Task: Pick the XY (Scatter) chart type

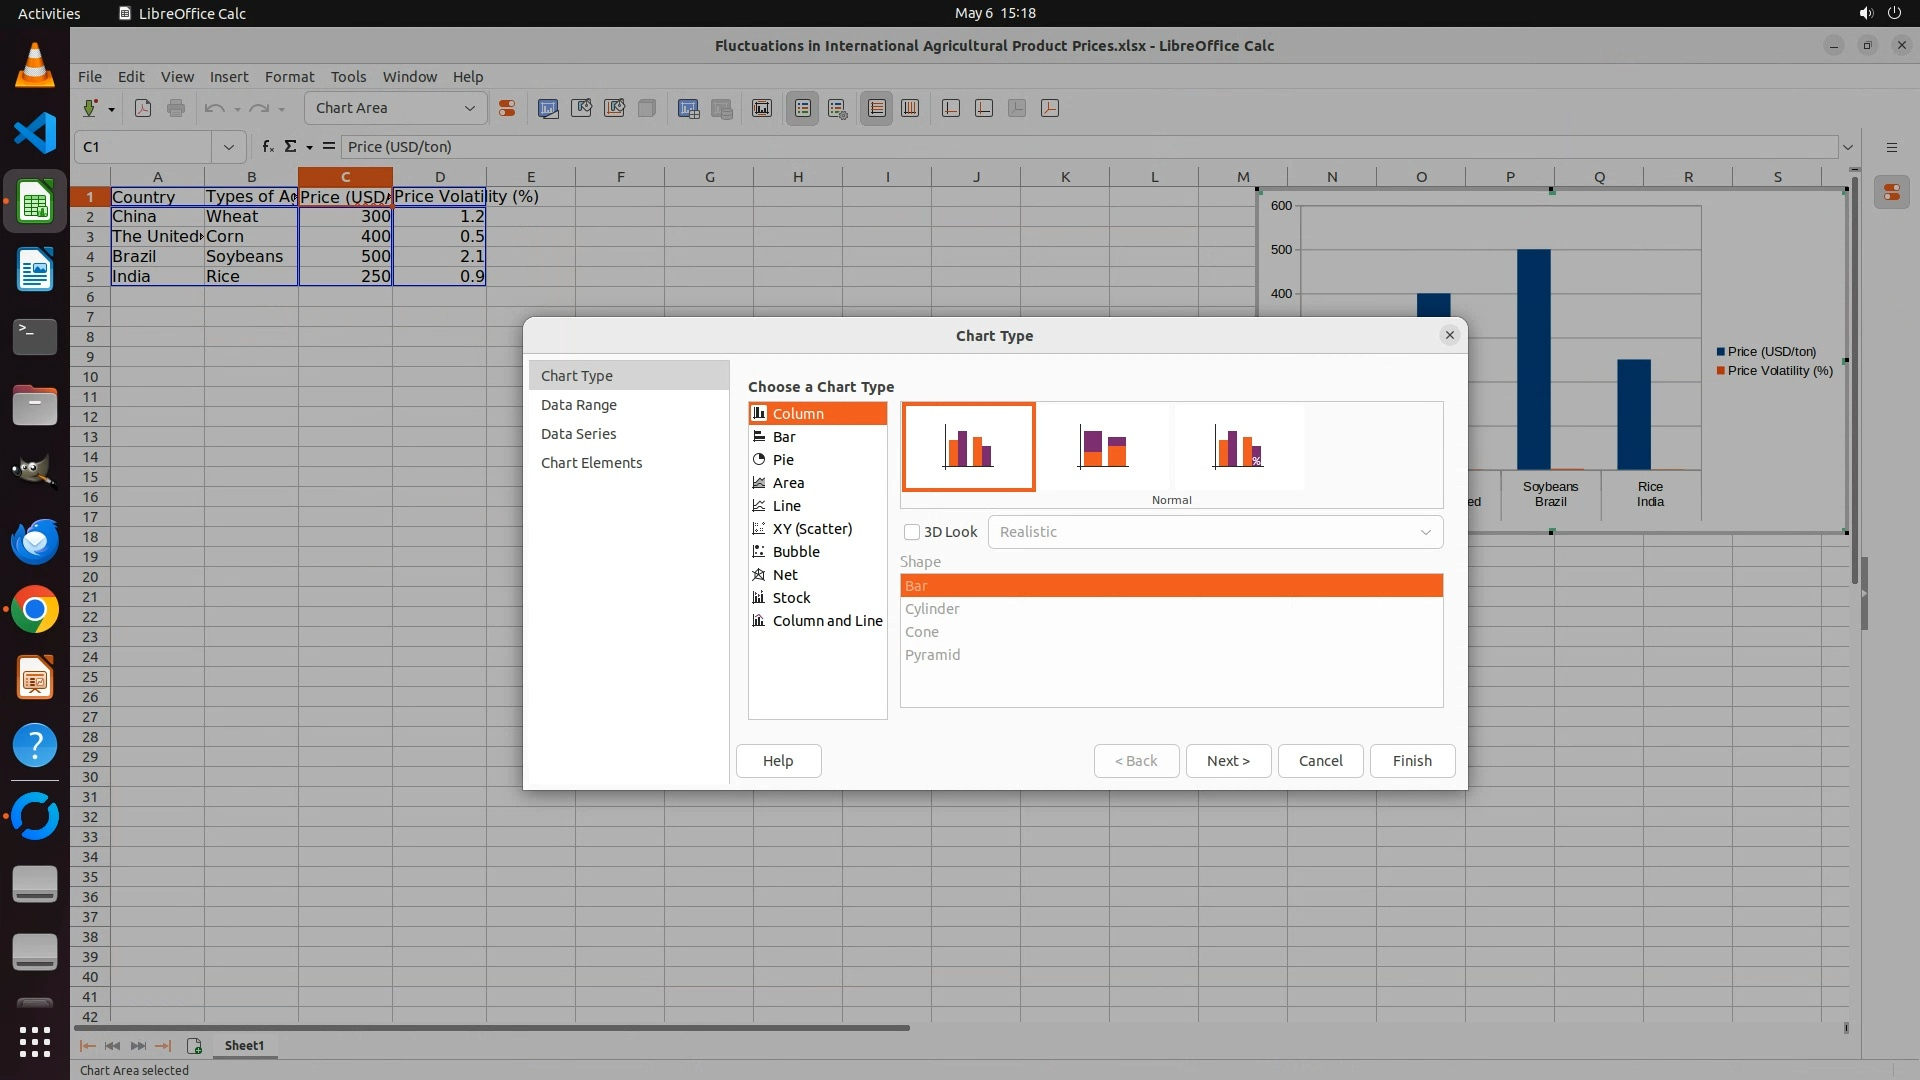Action: pyautogui.click(x=811, y=529)
